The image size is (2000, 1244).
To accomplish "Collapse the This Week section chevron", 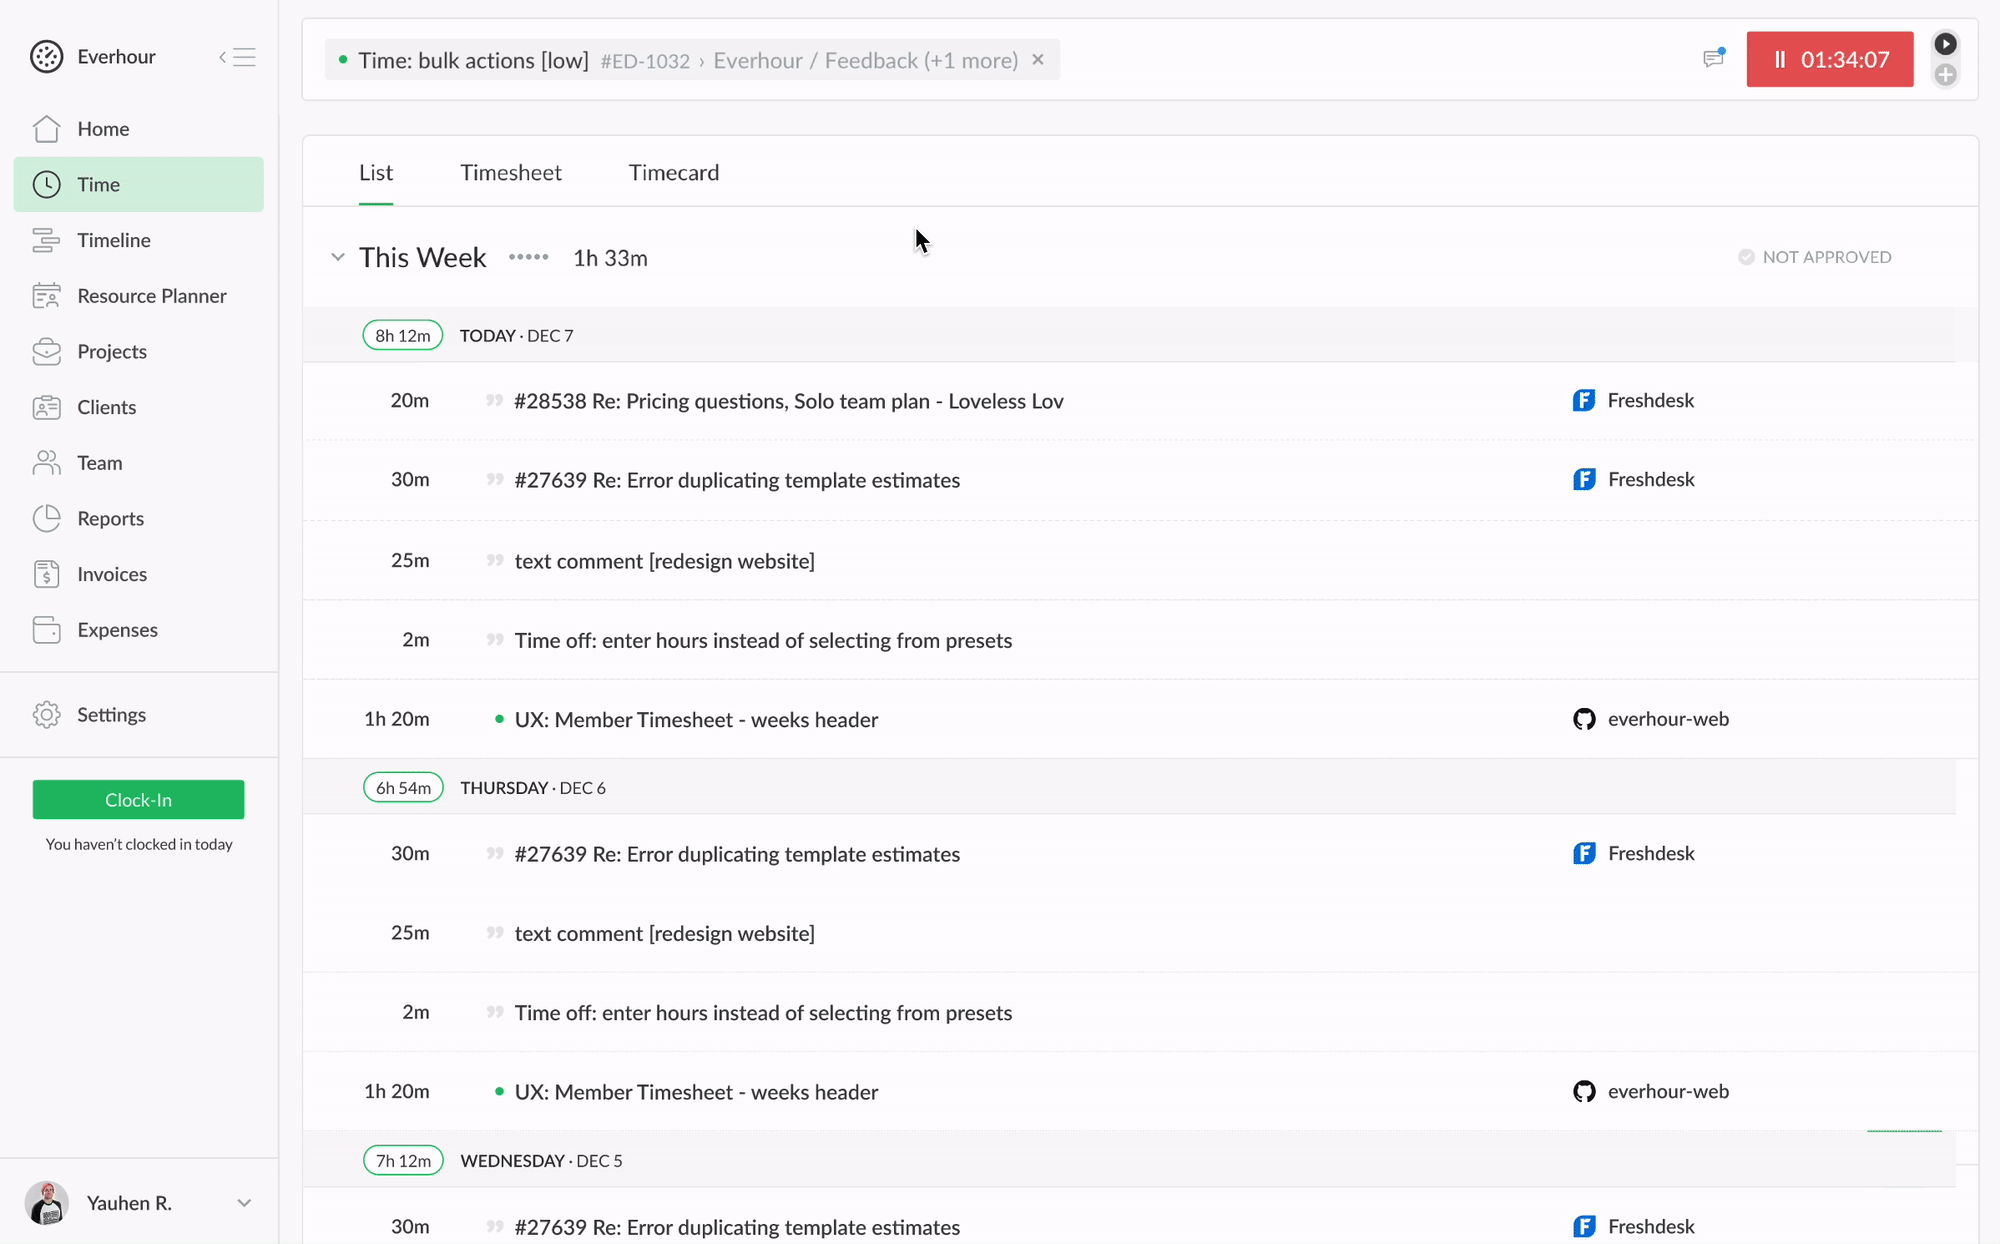I will 338,258.
